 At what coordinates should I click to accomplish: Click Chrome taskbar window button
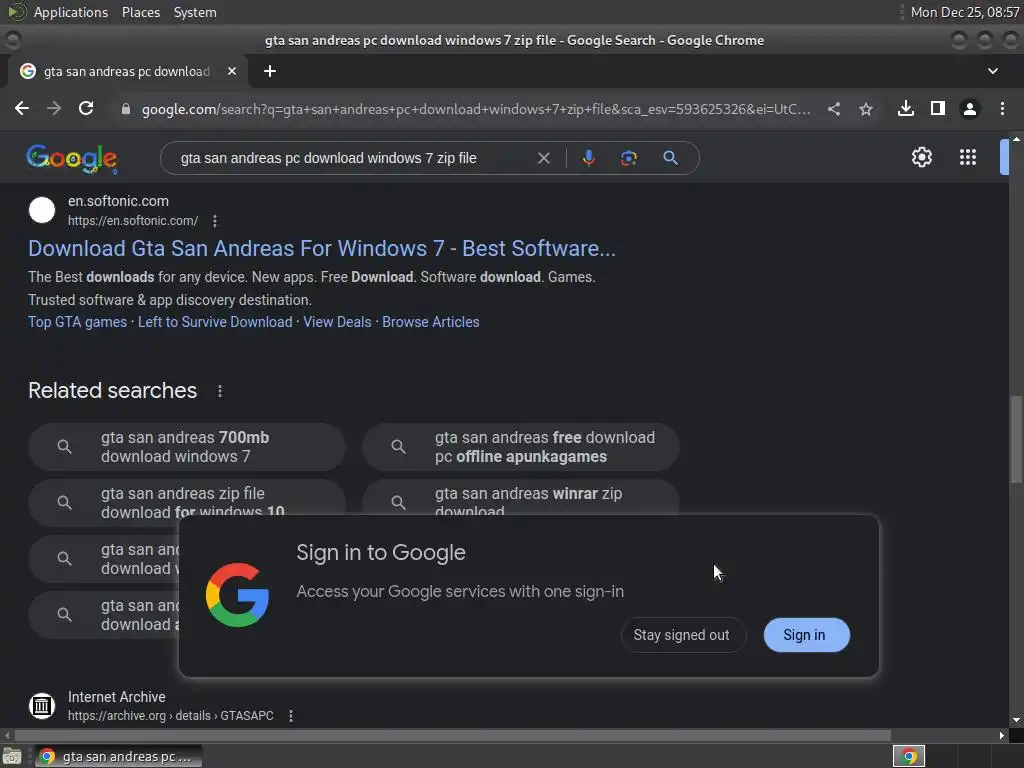coord(118,756)
